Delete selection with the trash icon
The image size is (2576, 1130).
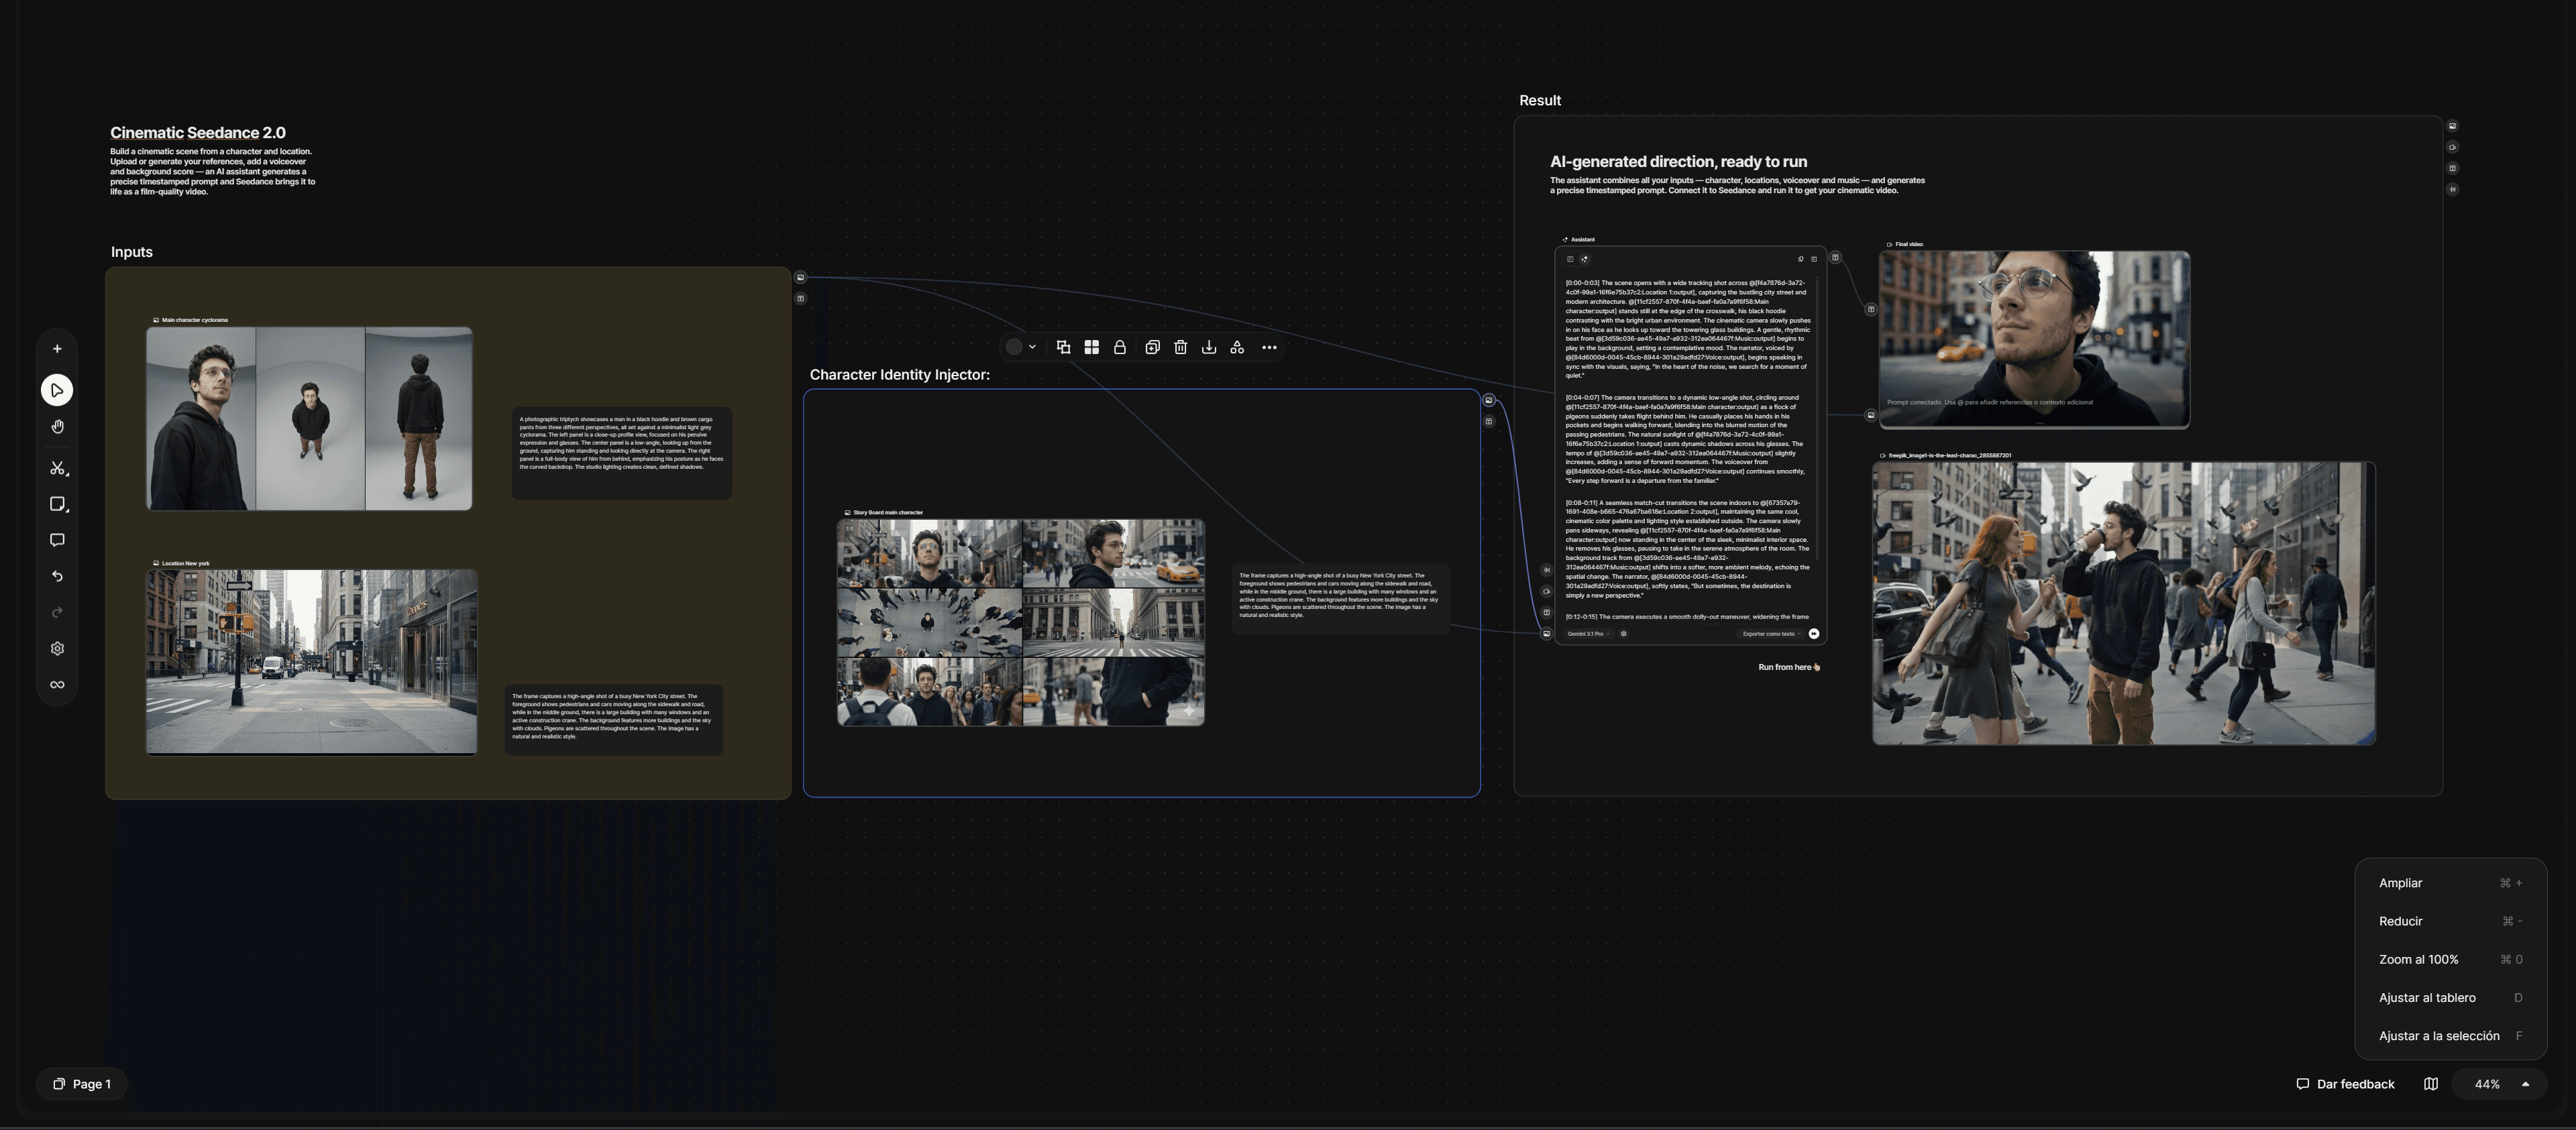click(x=1180, y=347)
